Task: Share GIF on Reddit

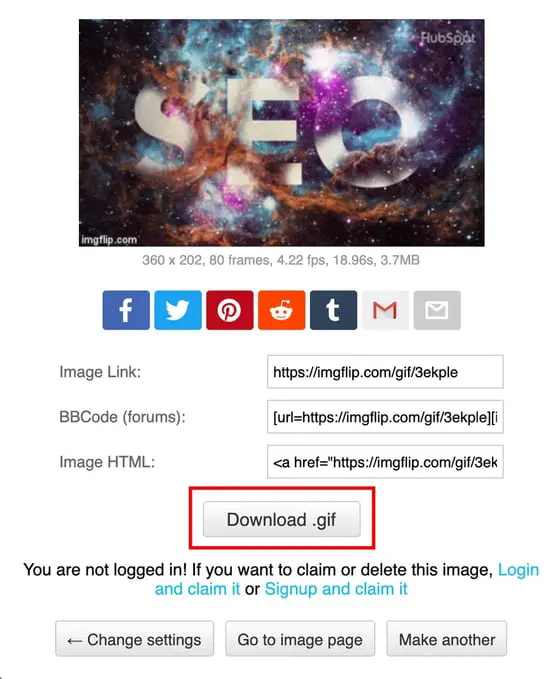Action: coord(281,310)
